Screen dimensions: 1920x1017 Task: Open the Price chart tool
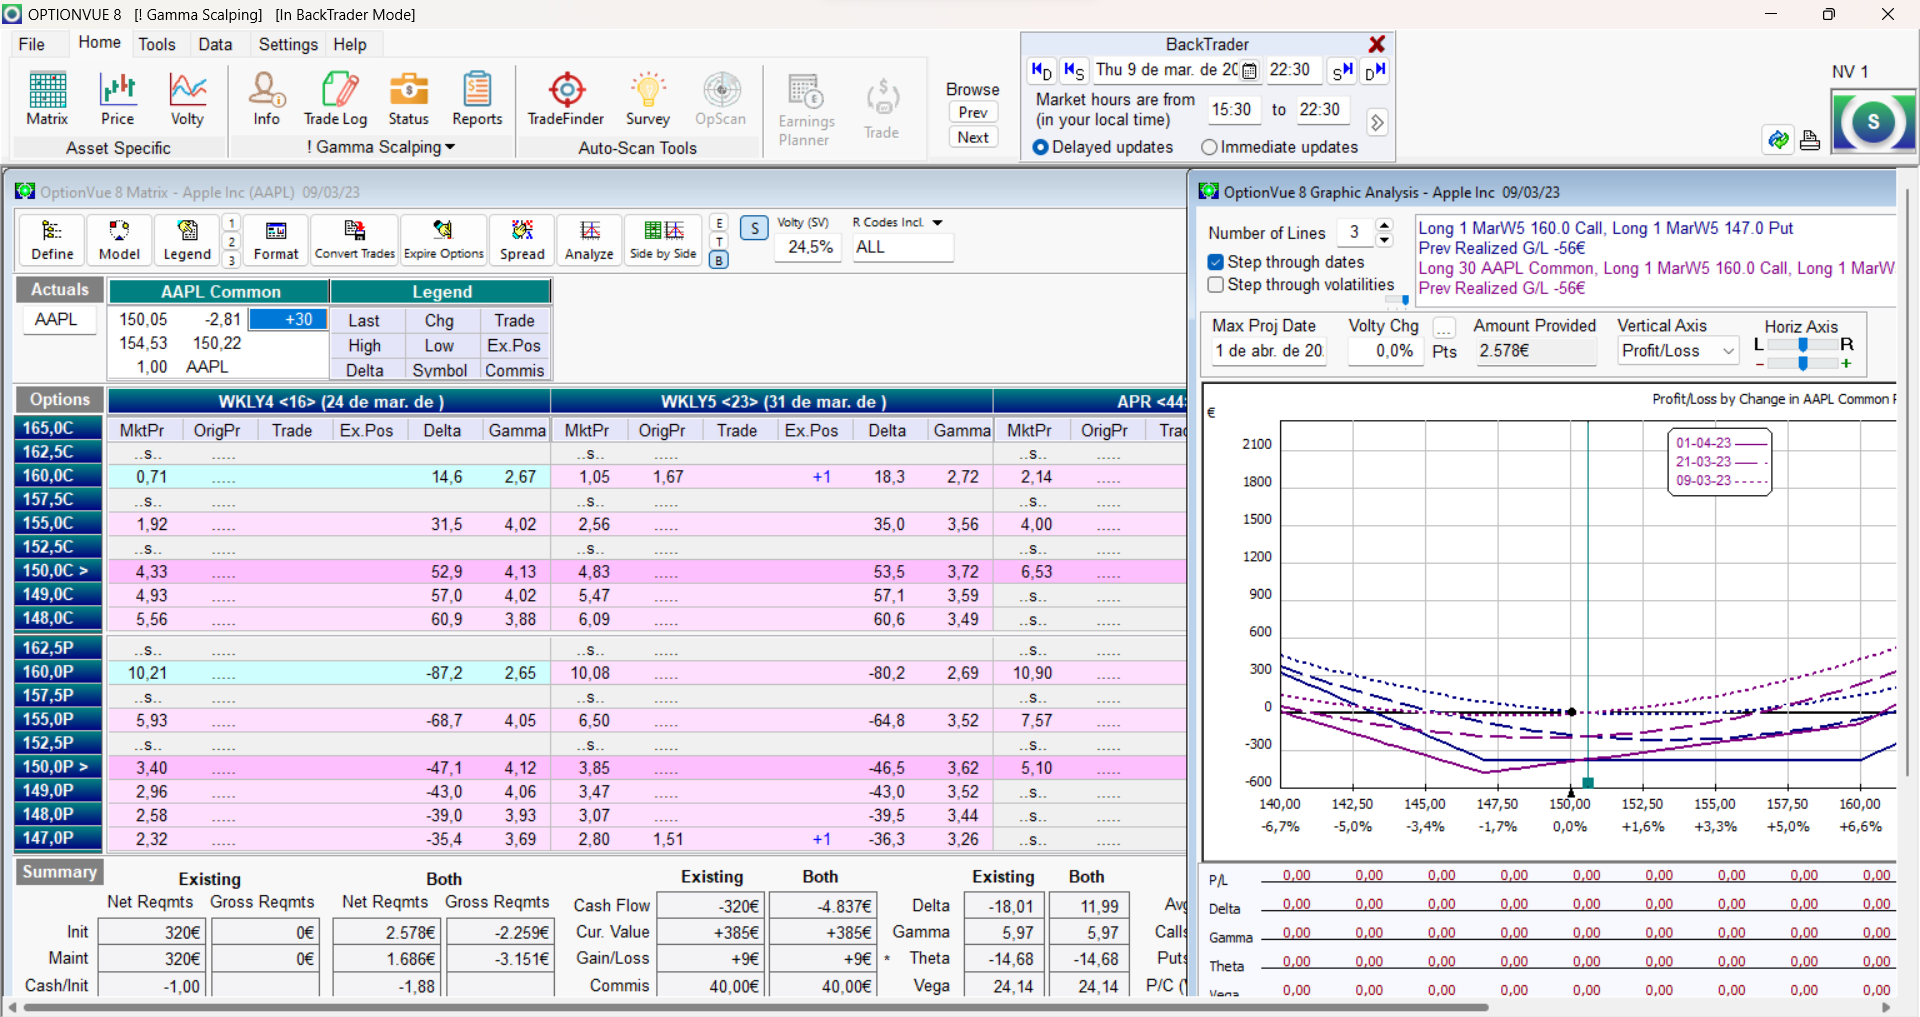[x=117, y=99]
